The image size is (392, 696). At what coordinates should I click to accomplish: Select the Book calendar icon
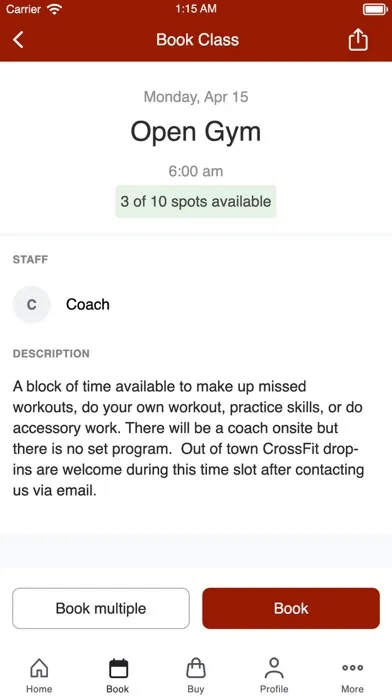click(x=118, y=668)
